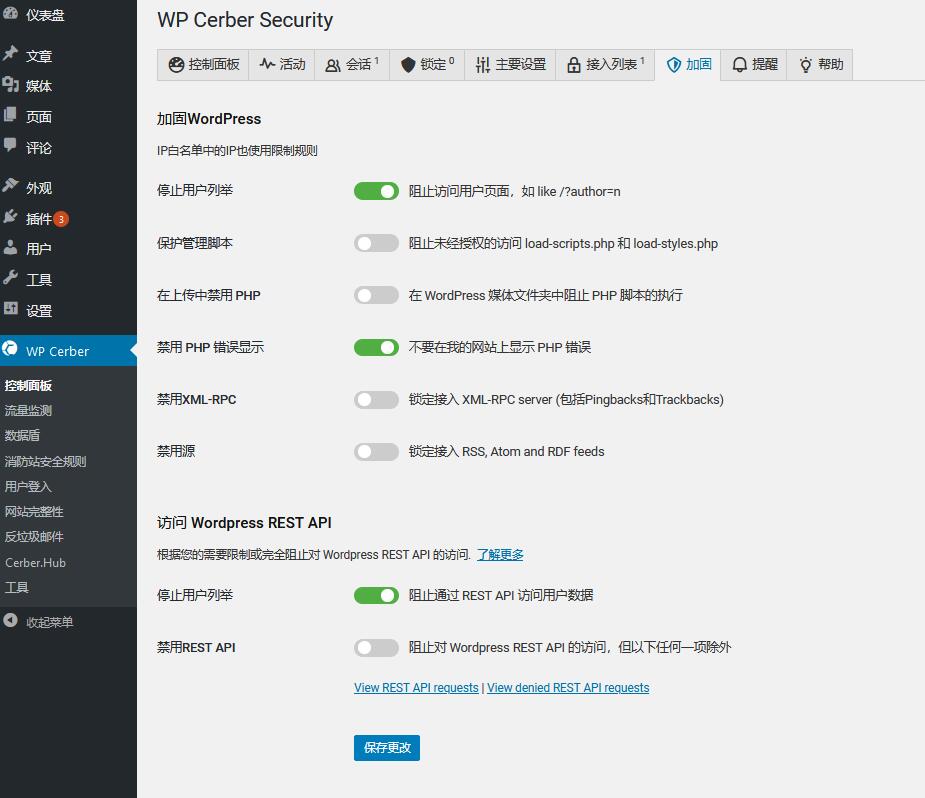Click the gauge icon on 控制面板 tab
Image resolution: width=925 pixels, height=798 pixels.
176,65
